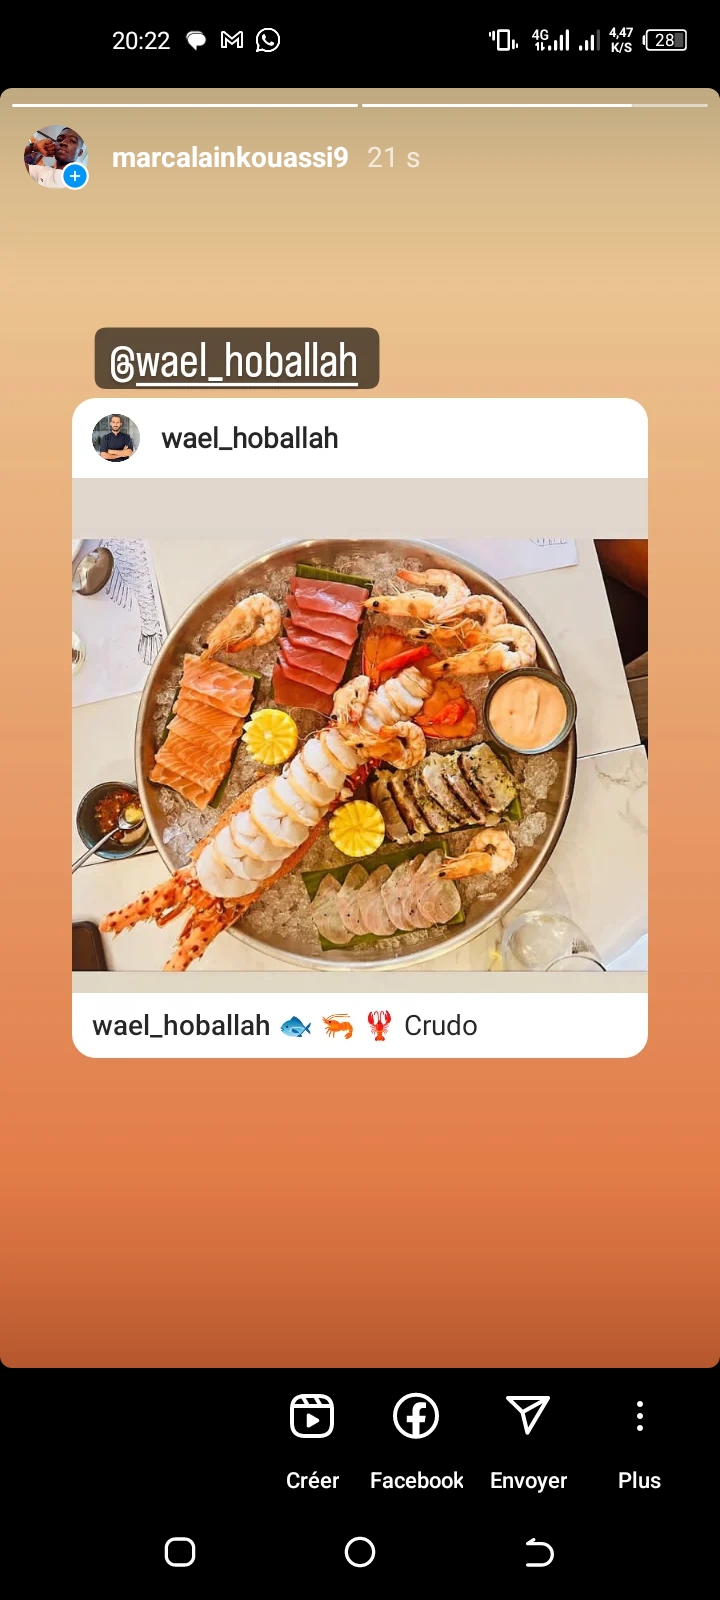Tap first story progress bar segment

[x=185, y=104]
